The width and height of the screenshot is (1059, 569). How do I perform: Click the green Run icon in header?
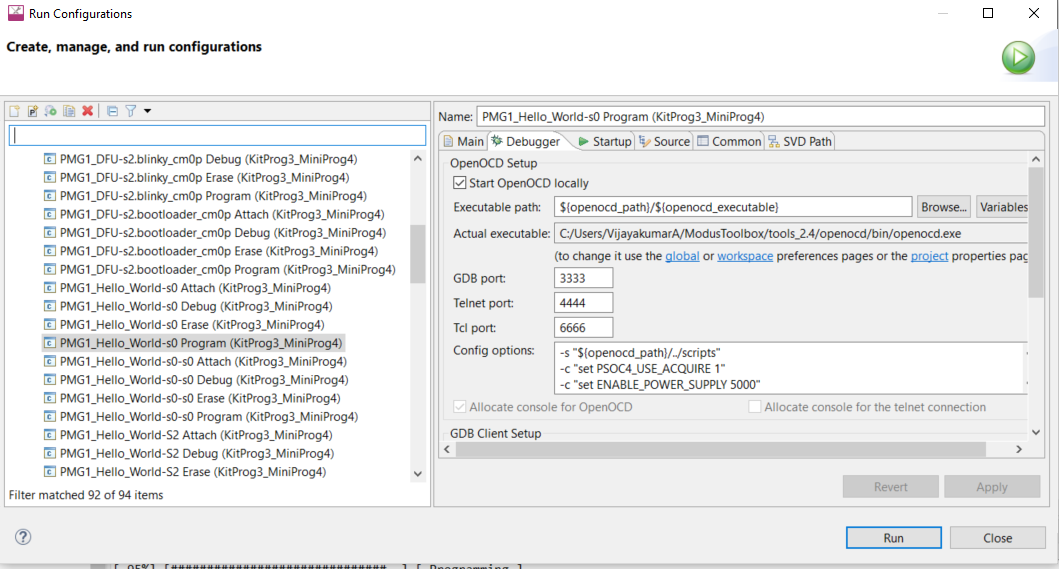pos(1018,58)
